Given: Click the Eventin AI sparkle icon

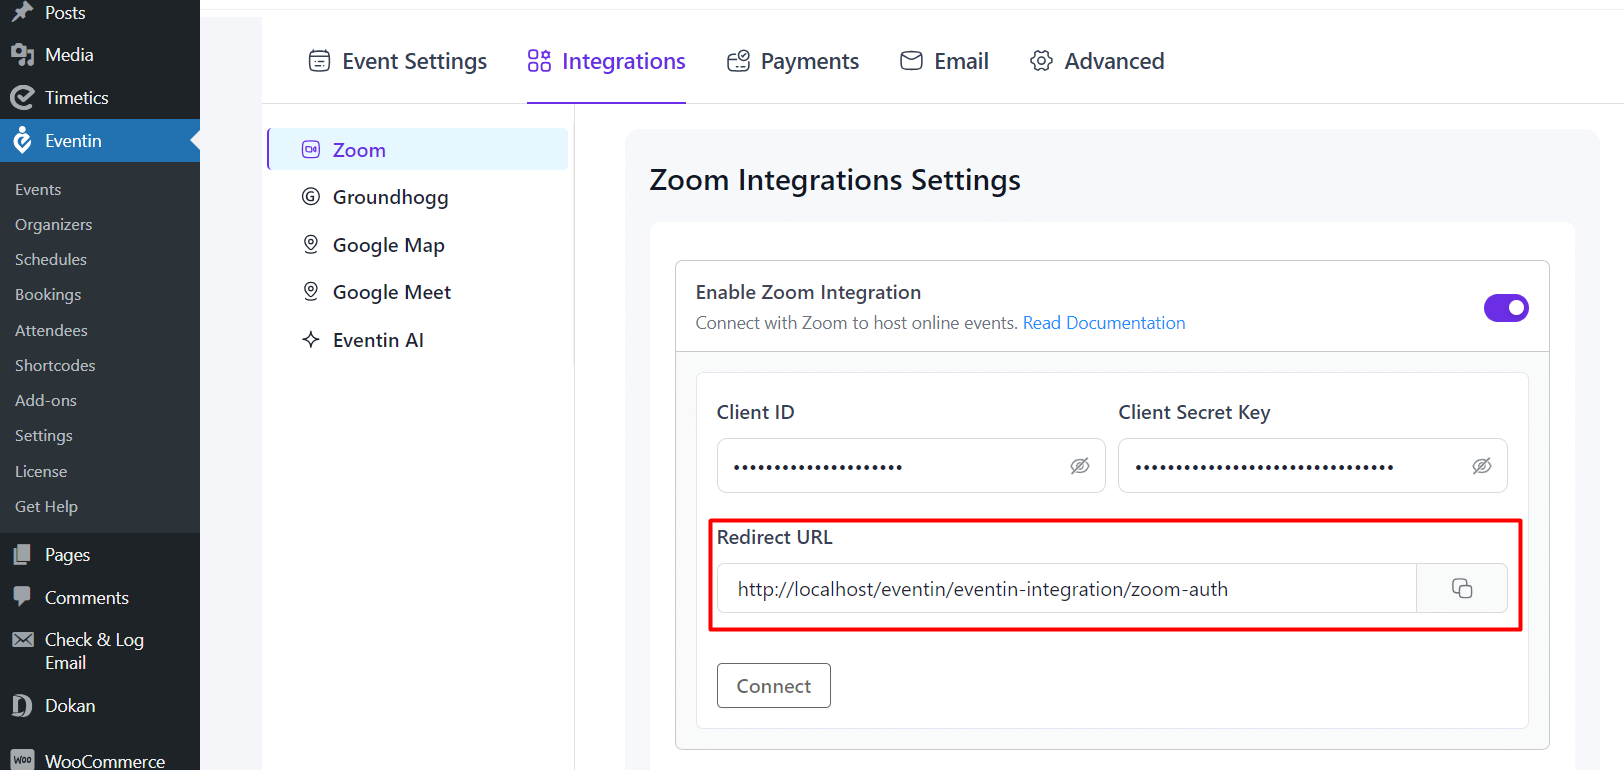Looking at the screenshot, I should 311,339.
